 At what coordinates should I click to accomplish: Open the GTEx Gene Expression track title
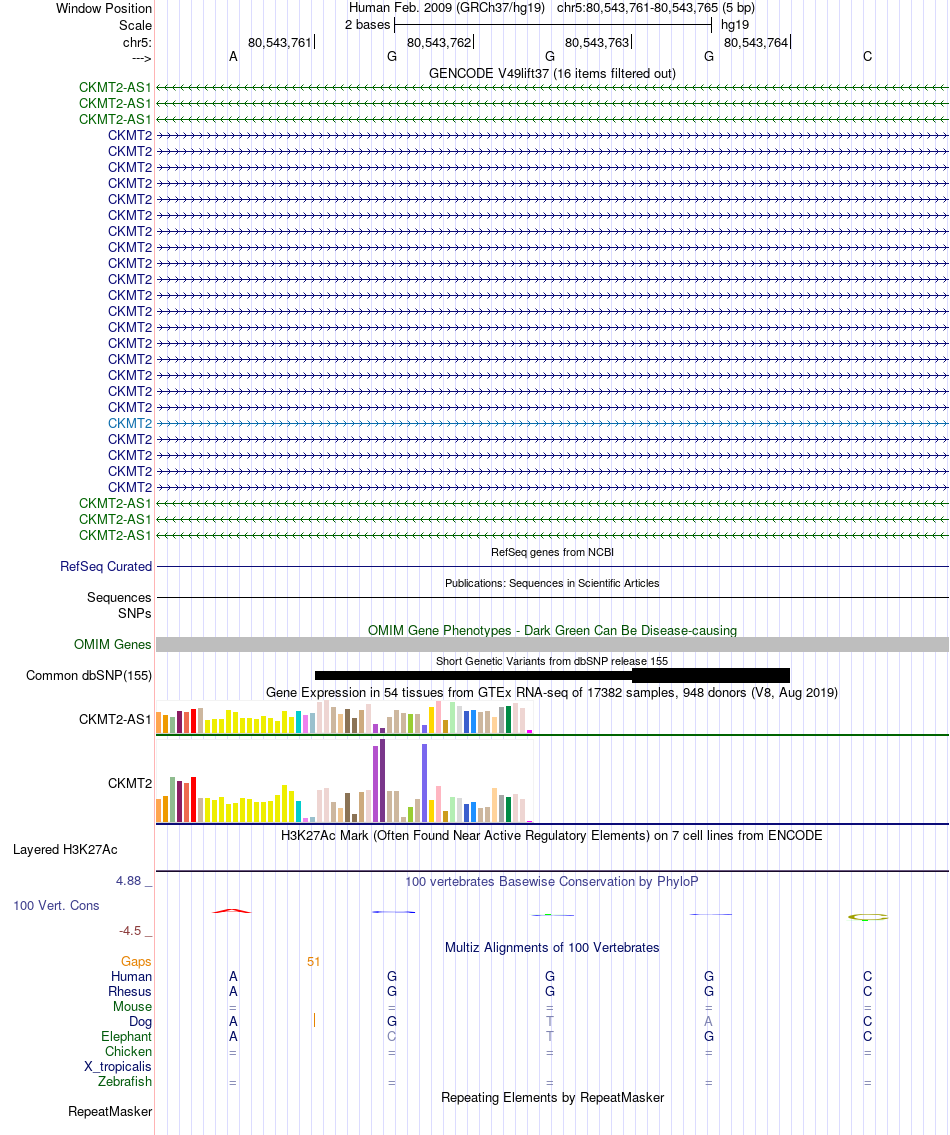pos(552,693)
